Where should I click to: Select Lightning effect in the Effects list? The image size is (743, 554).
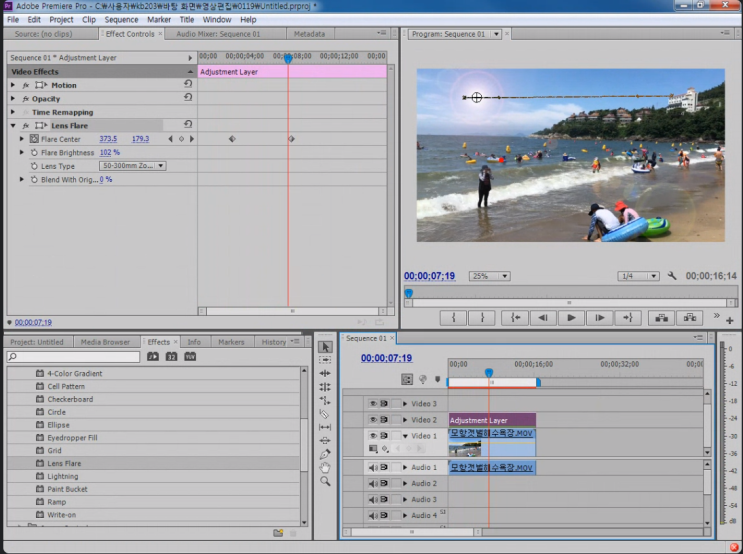point(62,477)
